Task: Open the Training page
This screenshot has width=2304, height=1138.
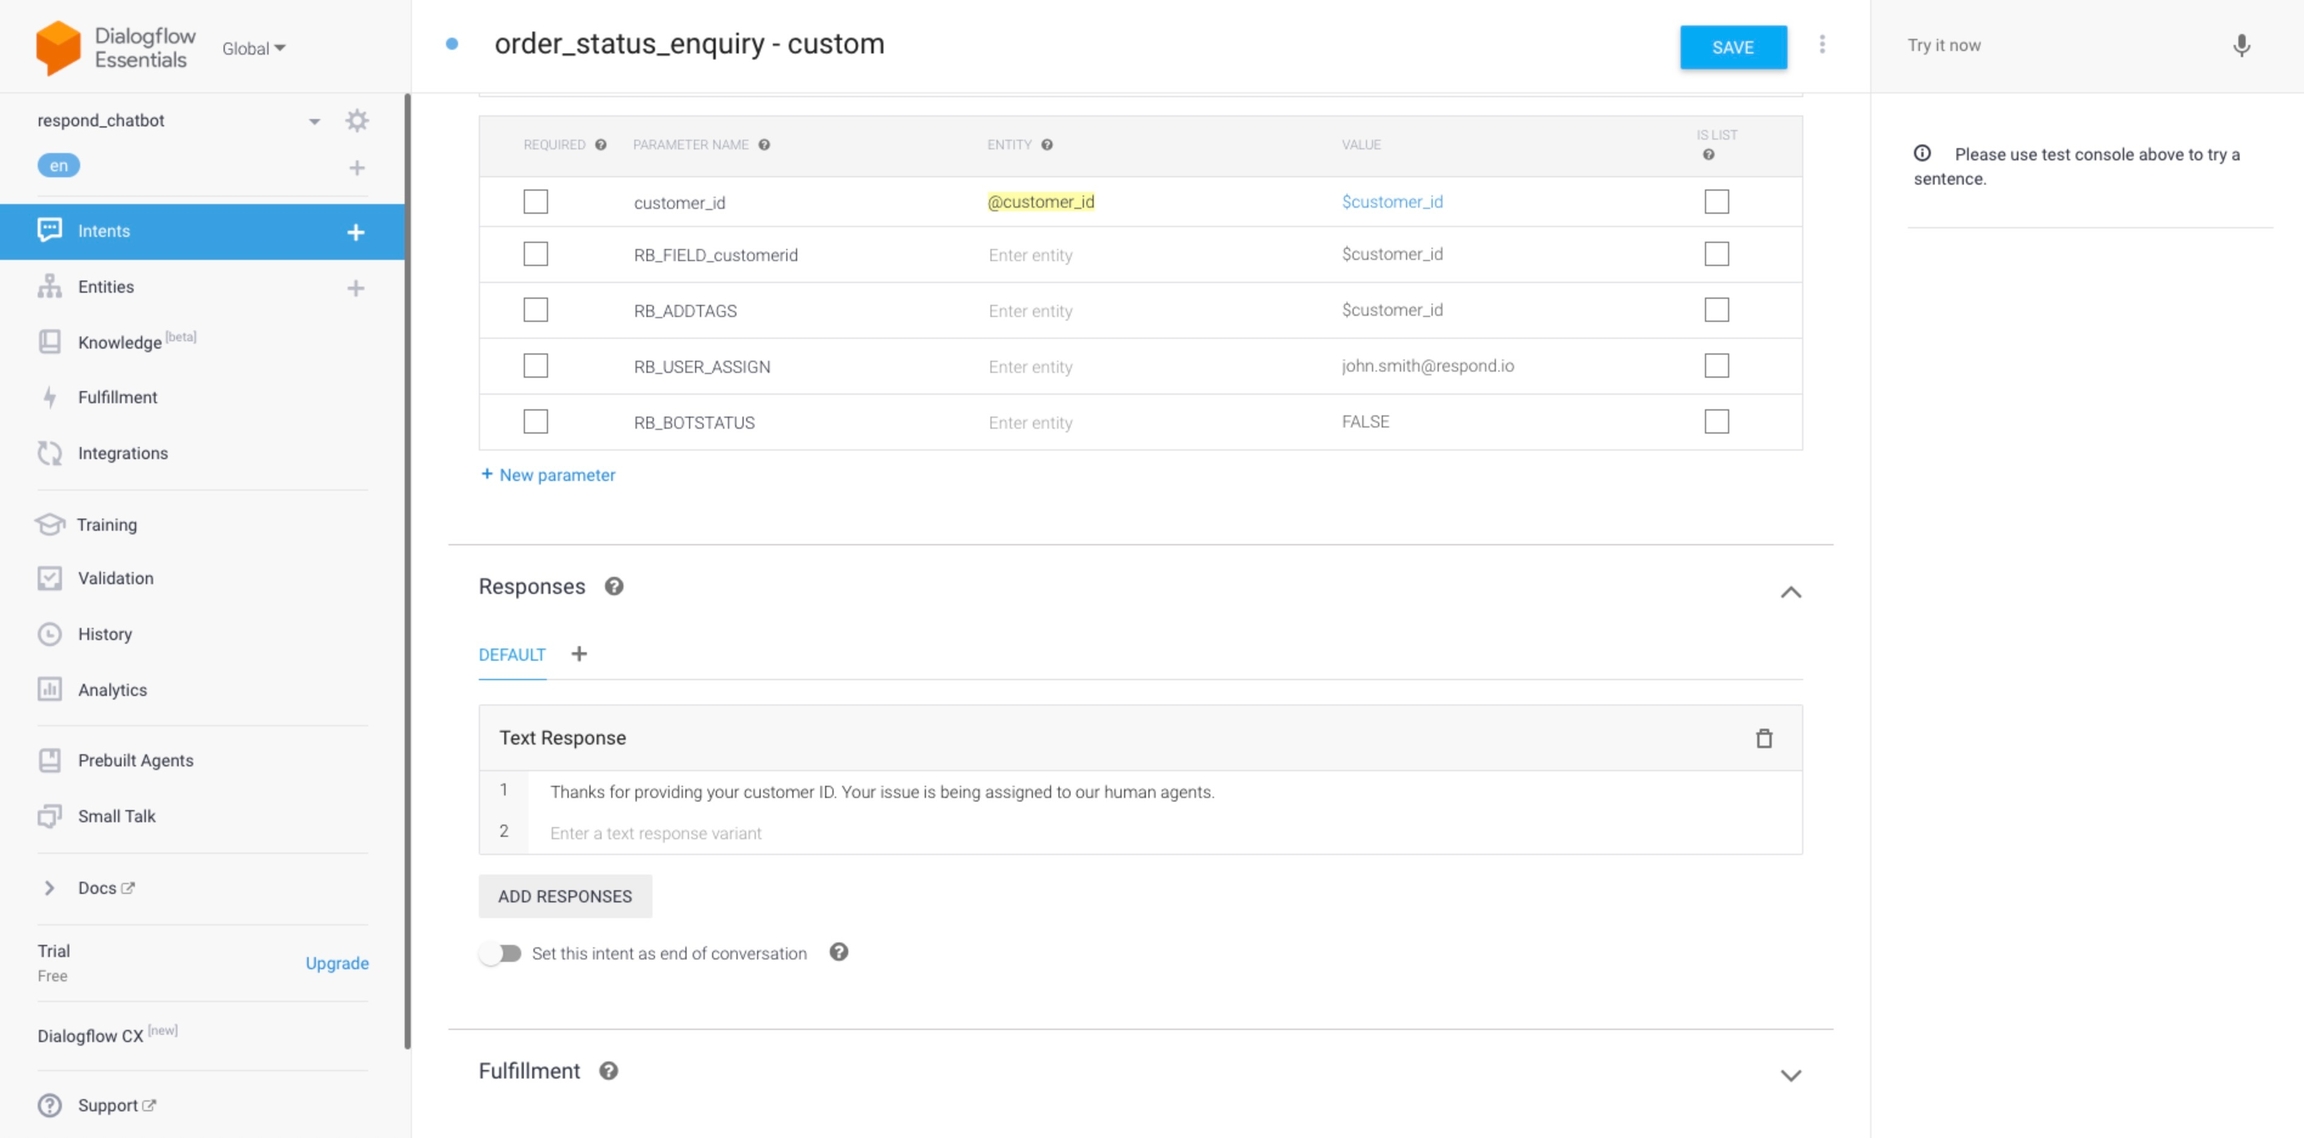Action: tap(106, 524)
